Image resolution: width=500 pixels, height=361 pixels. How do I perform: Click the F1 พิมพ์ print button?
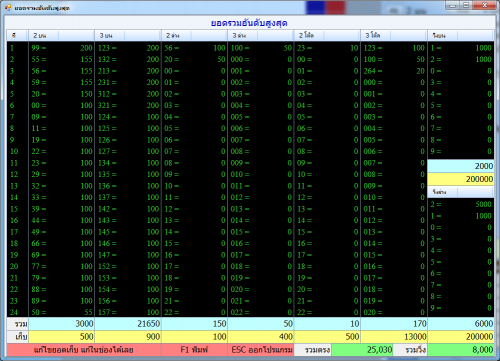click(x=194, y=350)
